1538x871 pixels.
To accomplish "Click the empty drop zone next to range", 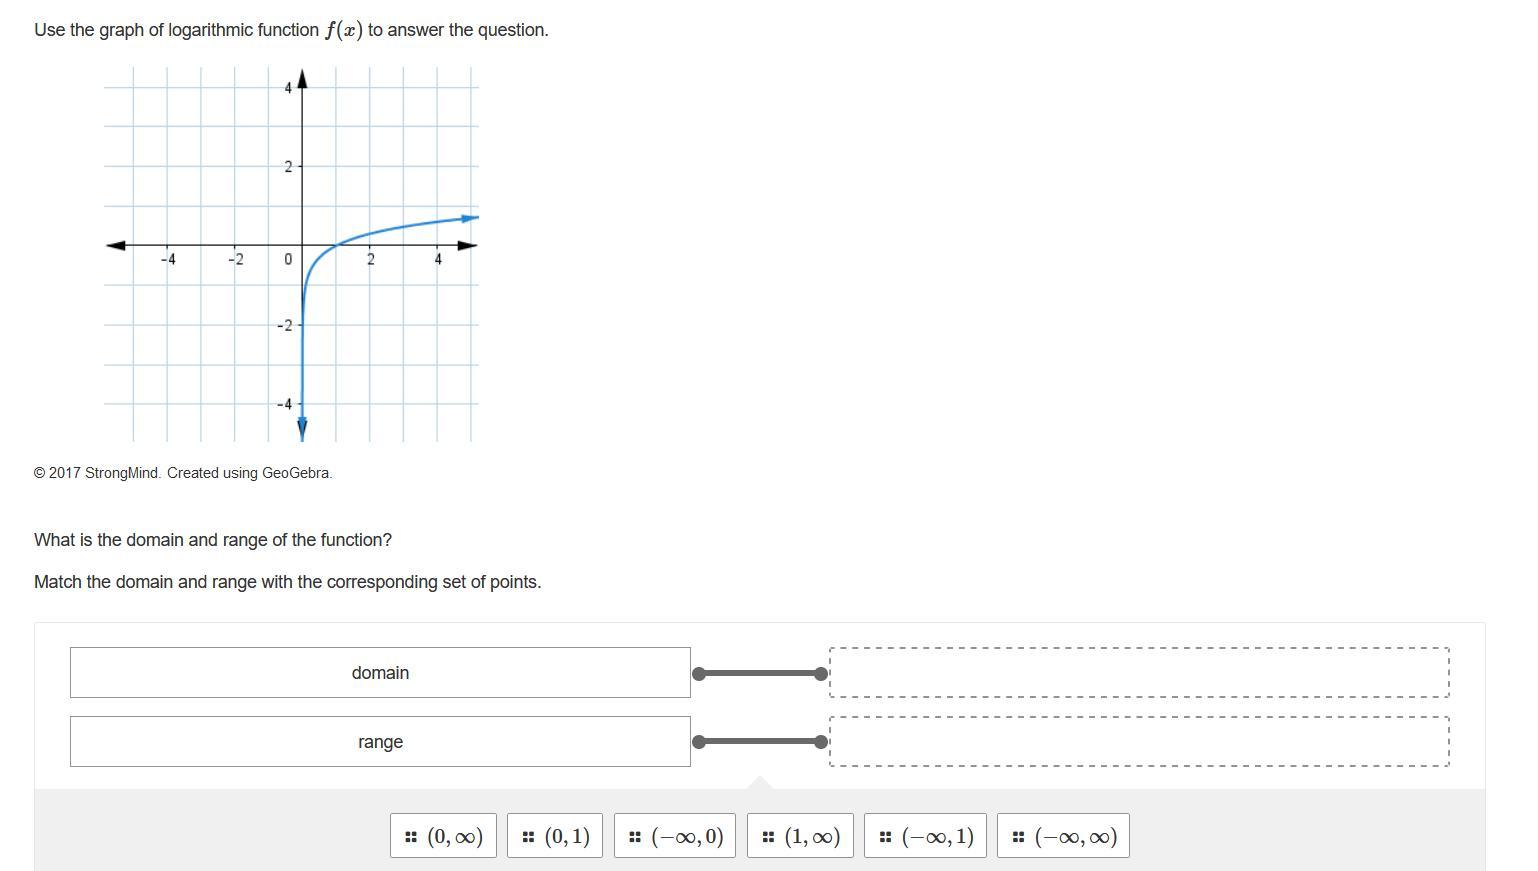I will pos(1139,742).
